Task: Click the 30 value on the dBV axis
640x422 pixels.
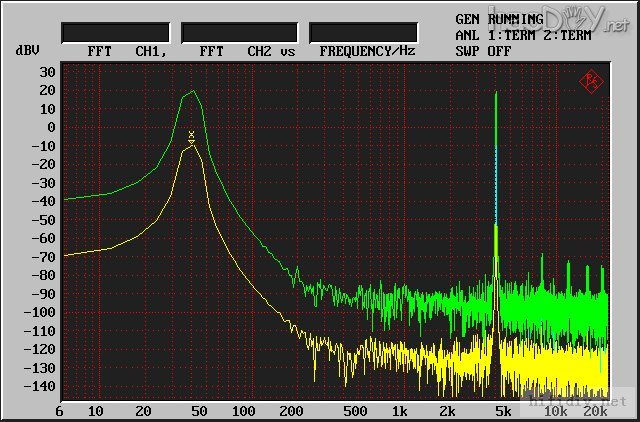Action: coord(47,72)
